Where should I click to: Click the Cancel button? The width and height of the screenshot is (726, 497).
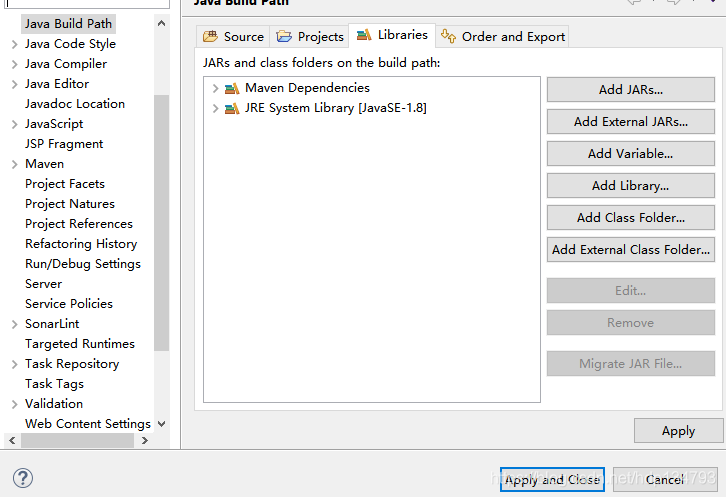tap(665, 479)
